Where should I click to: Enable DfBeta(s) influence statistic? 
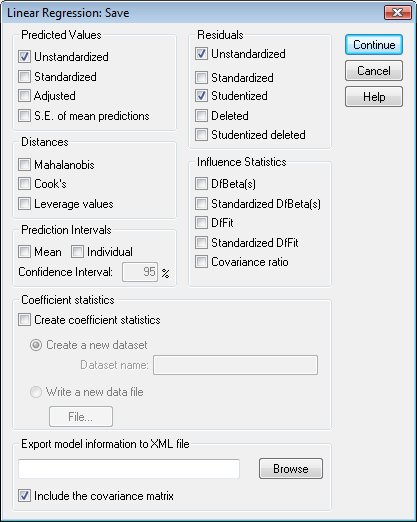201,184
